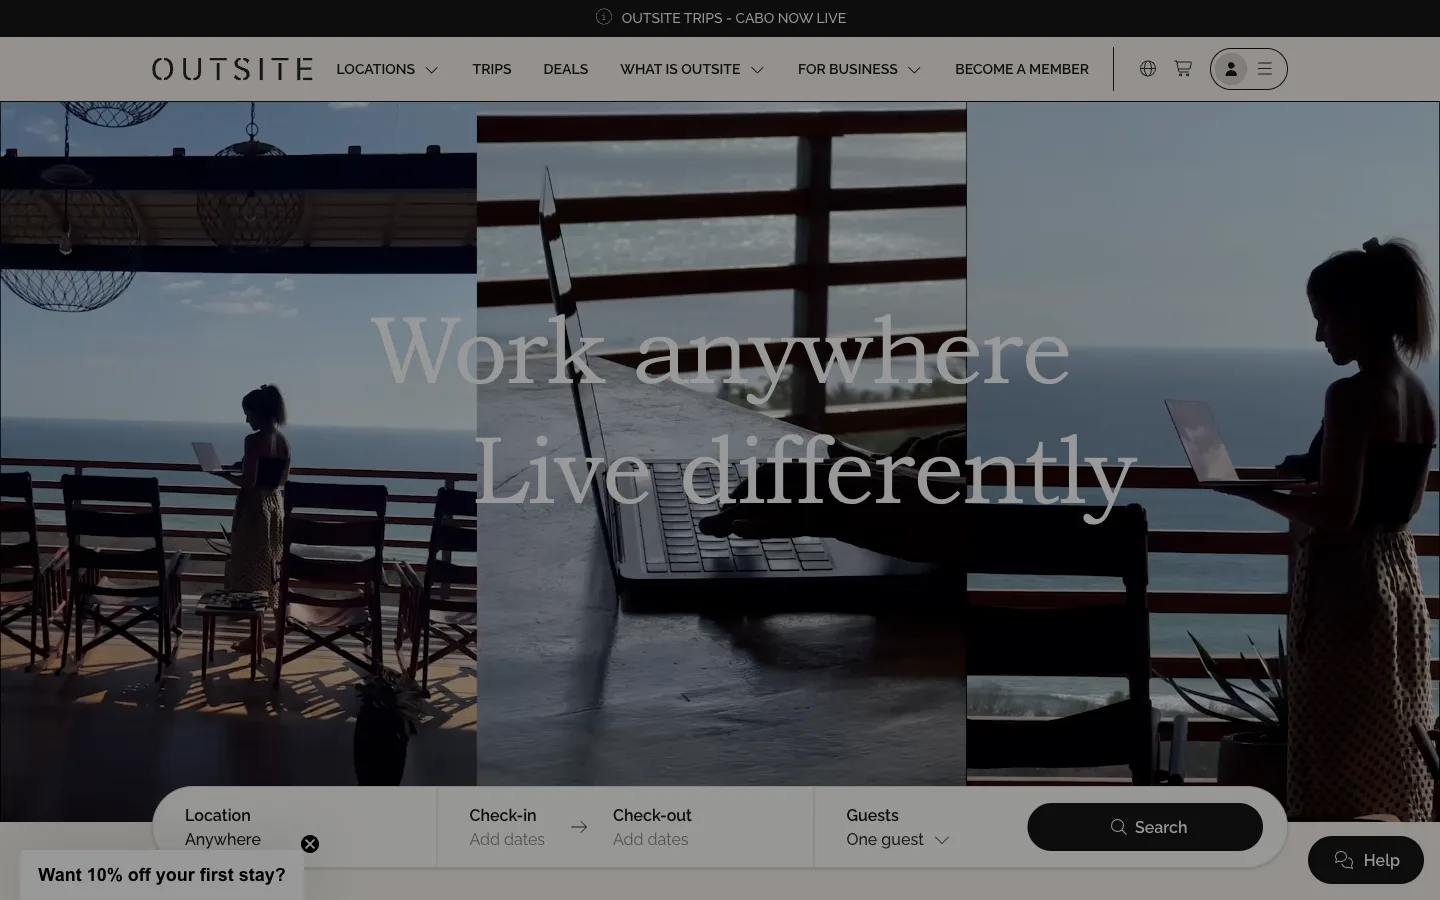
Task: Click Want 10% off your first stay
Action: click(x=162, y=875)
